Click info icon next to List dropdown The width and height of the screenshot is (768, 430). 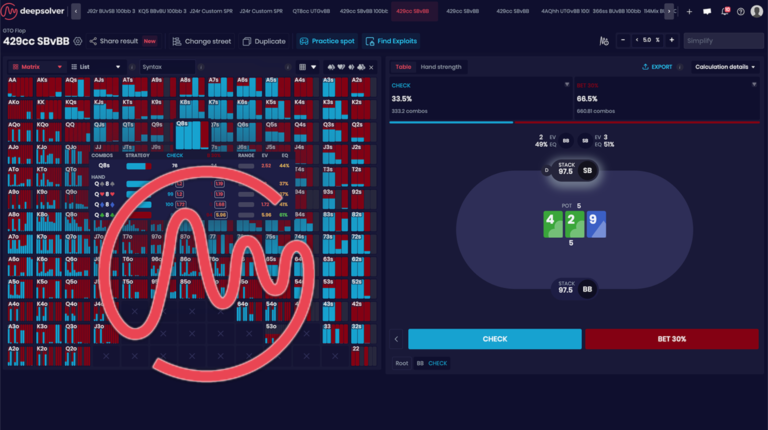[132, 67]
